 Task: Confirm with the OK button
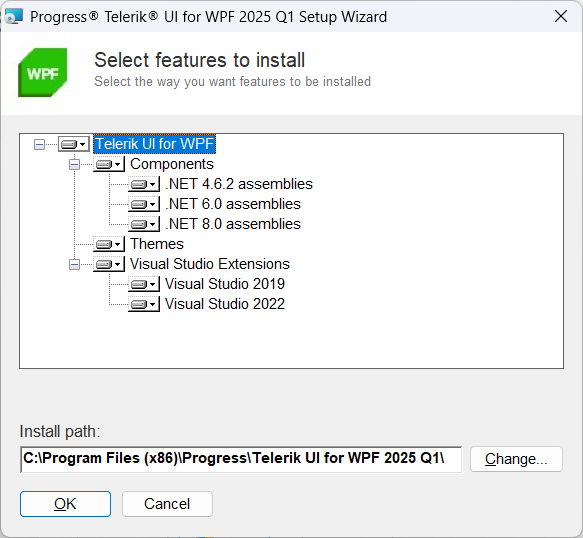click(65, 504)
